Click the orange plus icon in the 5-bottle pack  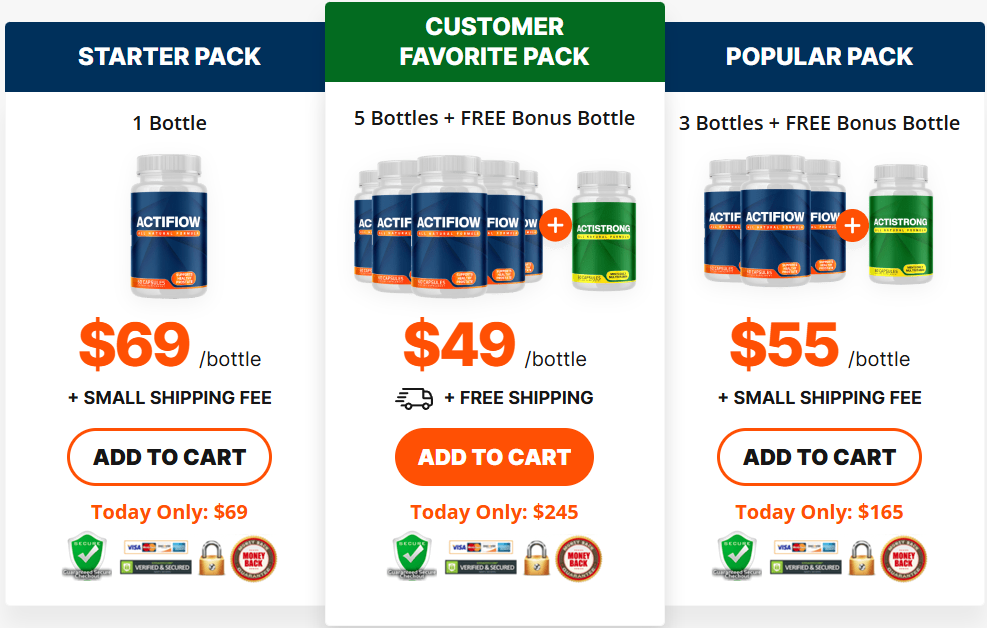(555, 225)
